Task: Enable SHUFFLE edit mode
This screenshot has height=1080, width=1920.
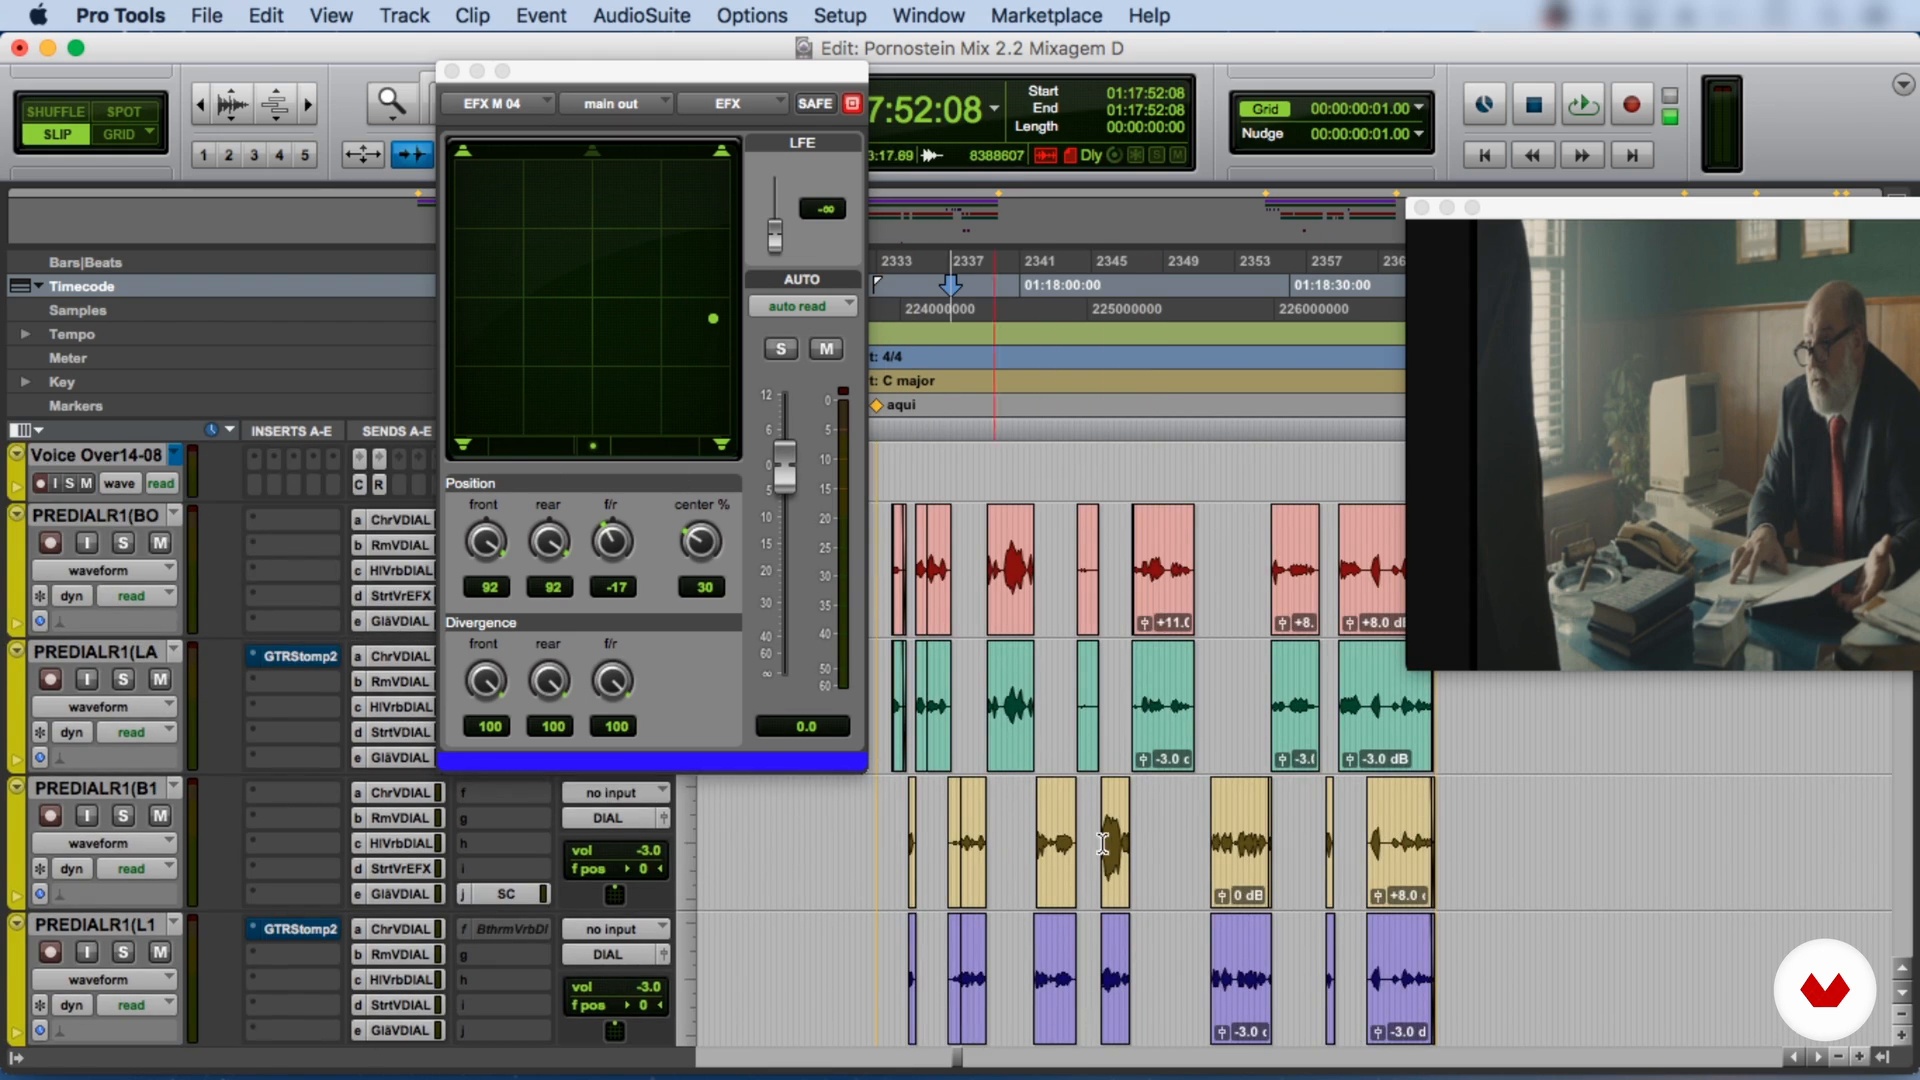Action: 55,111
